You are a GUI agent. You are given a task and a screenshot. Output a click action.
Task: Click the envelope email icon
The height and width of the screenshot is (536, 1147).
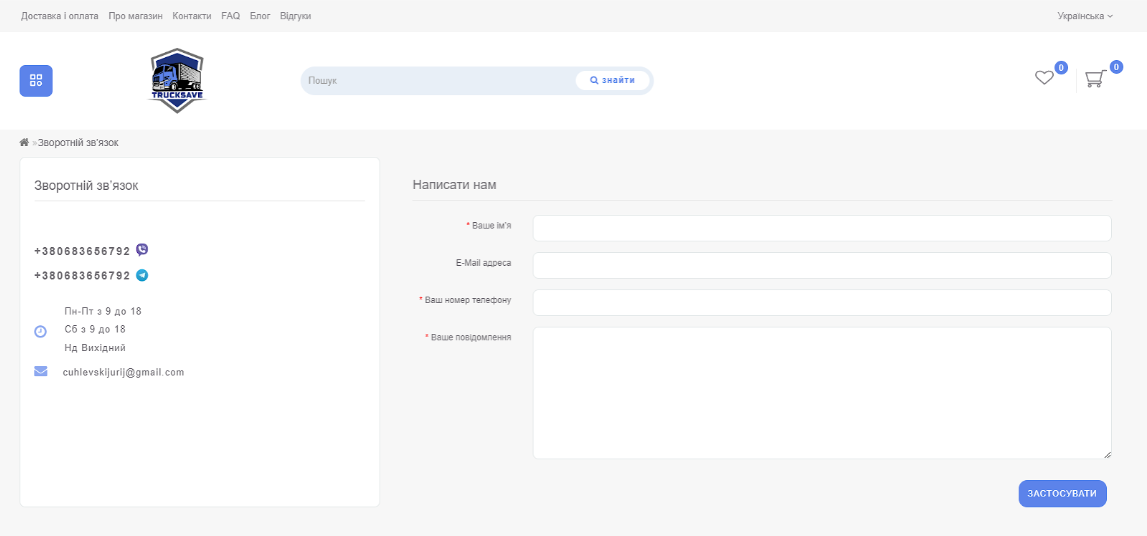point(41,371)
